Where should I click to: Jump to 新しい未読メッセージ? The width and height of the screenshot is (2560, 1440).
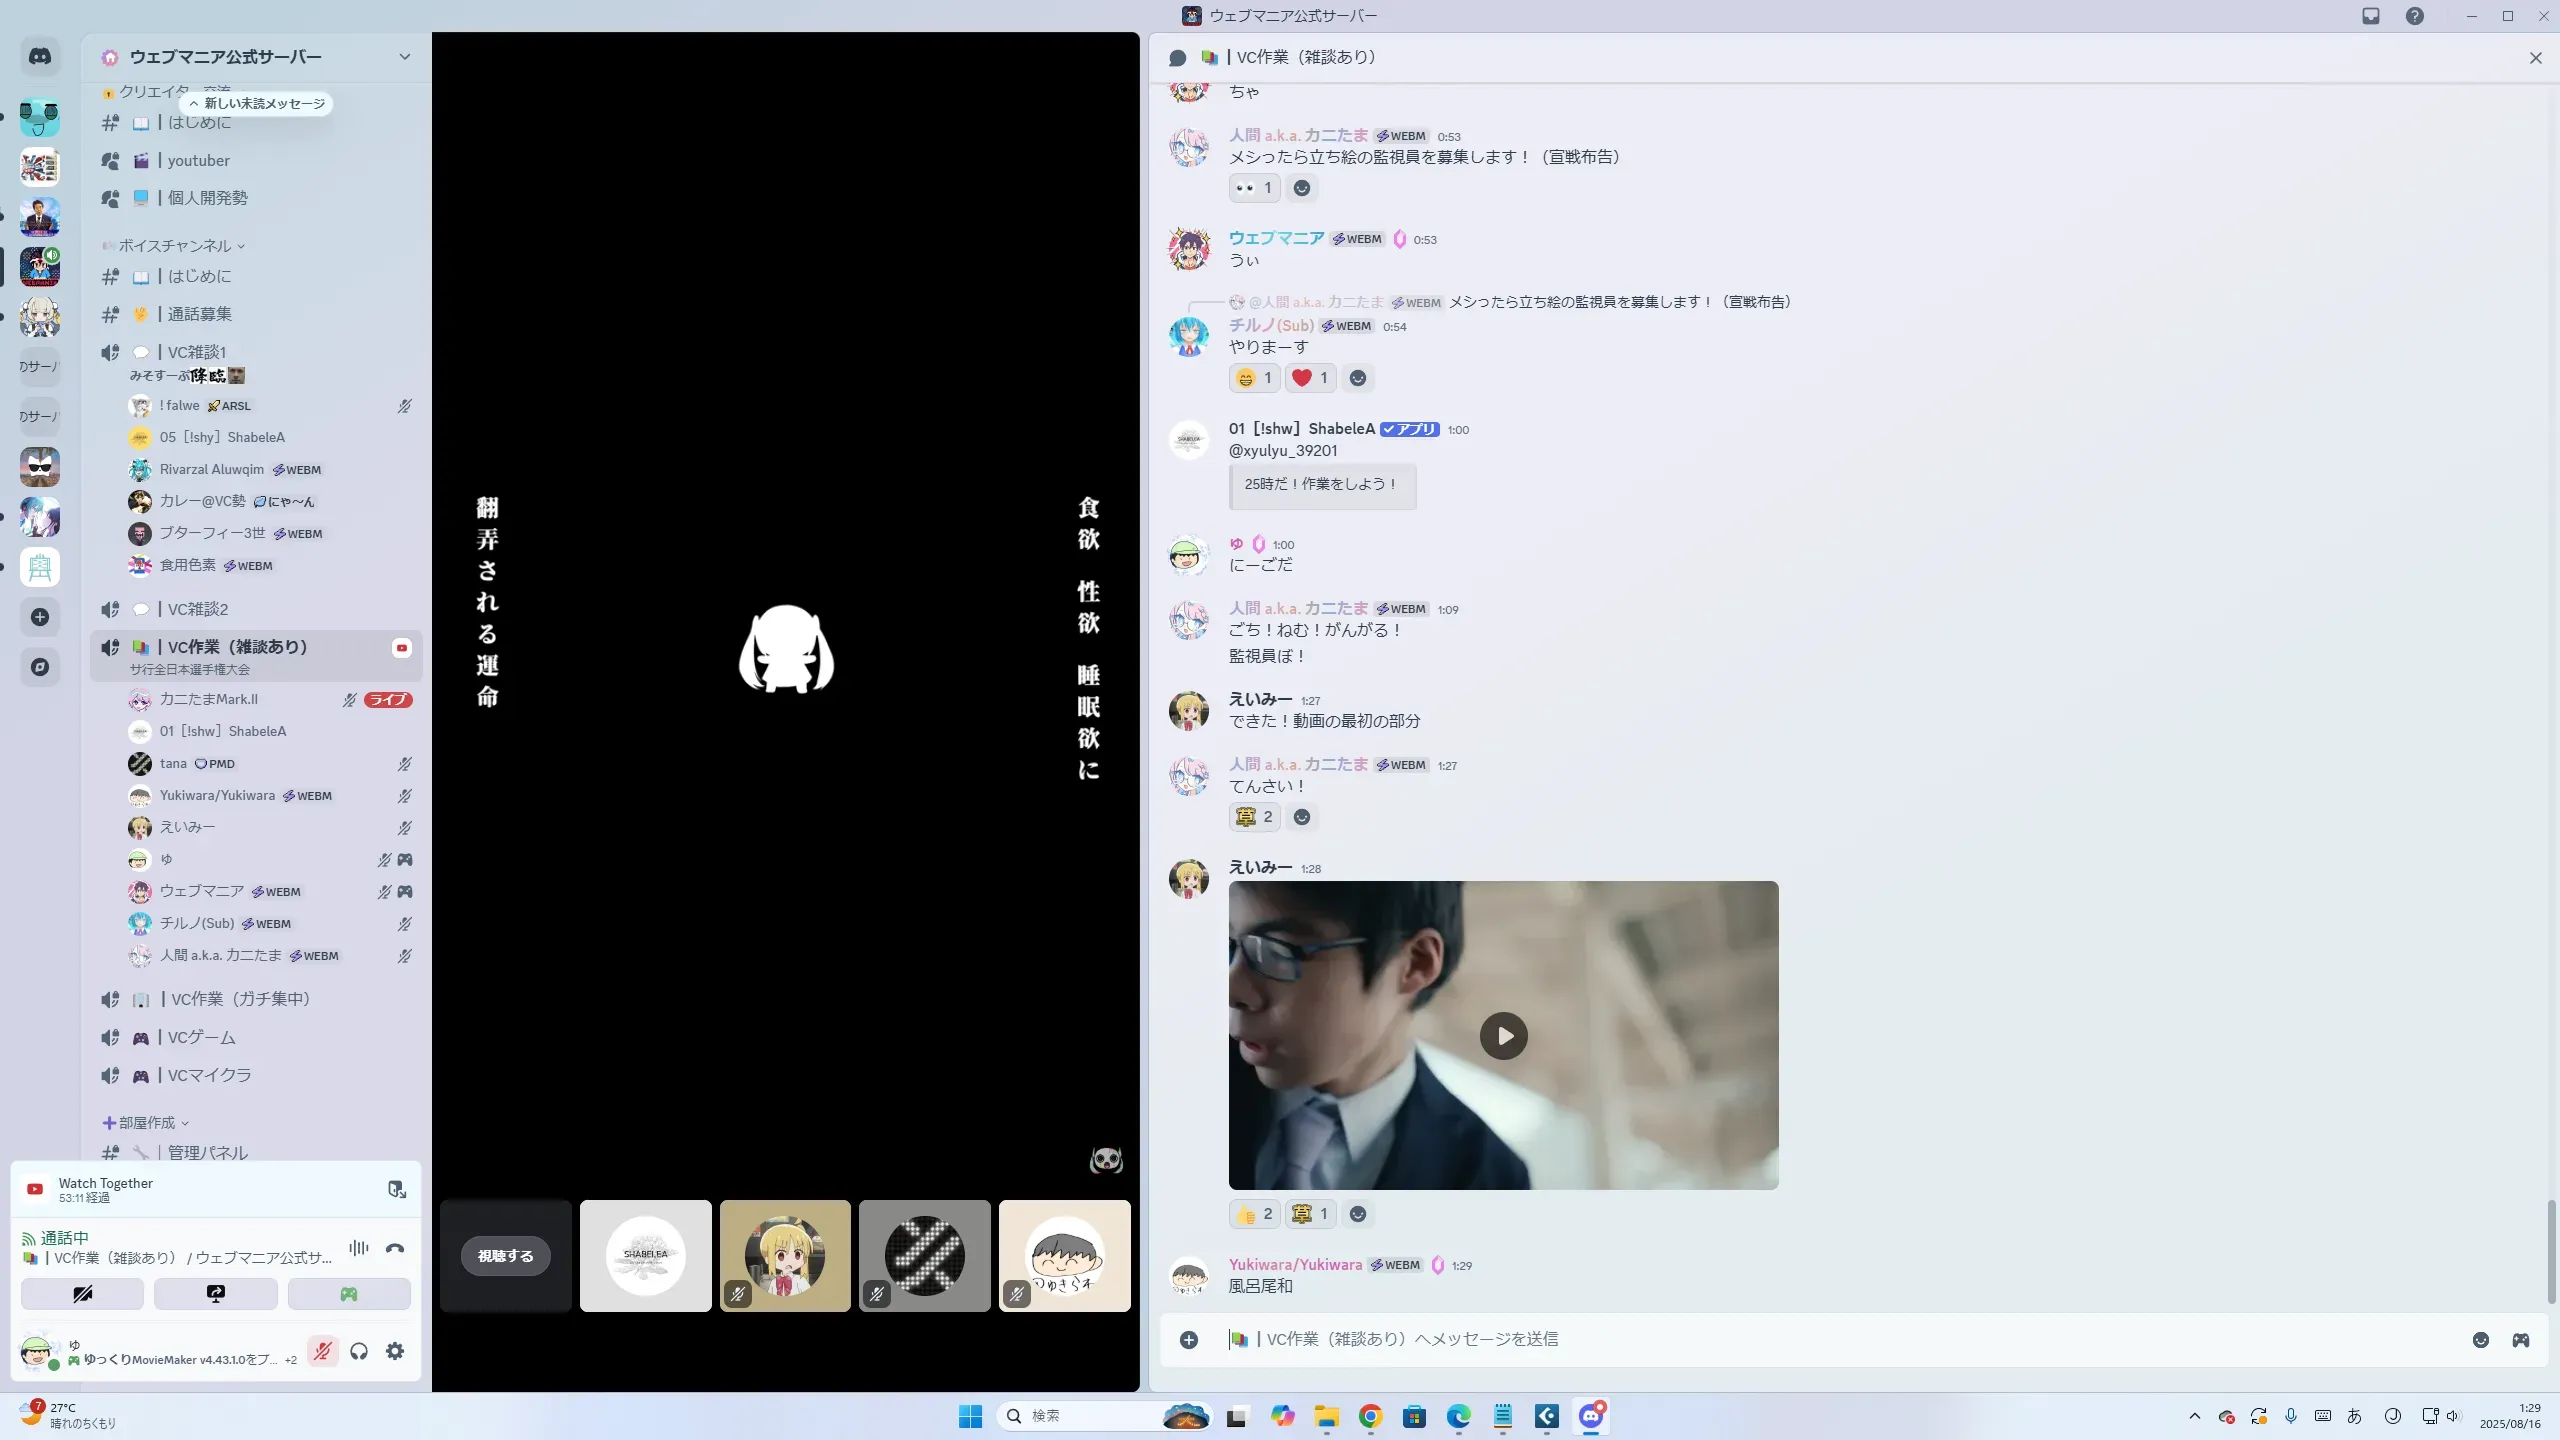(258, 103)
